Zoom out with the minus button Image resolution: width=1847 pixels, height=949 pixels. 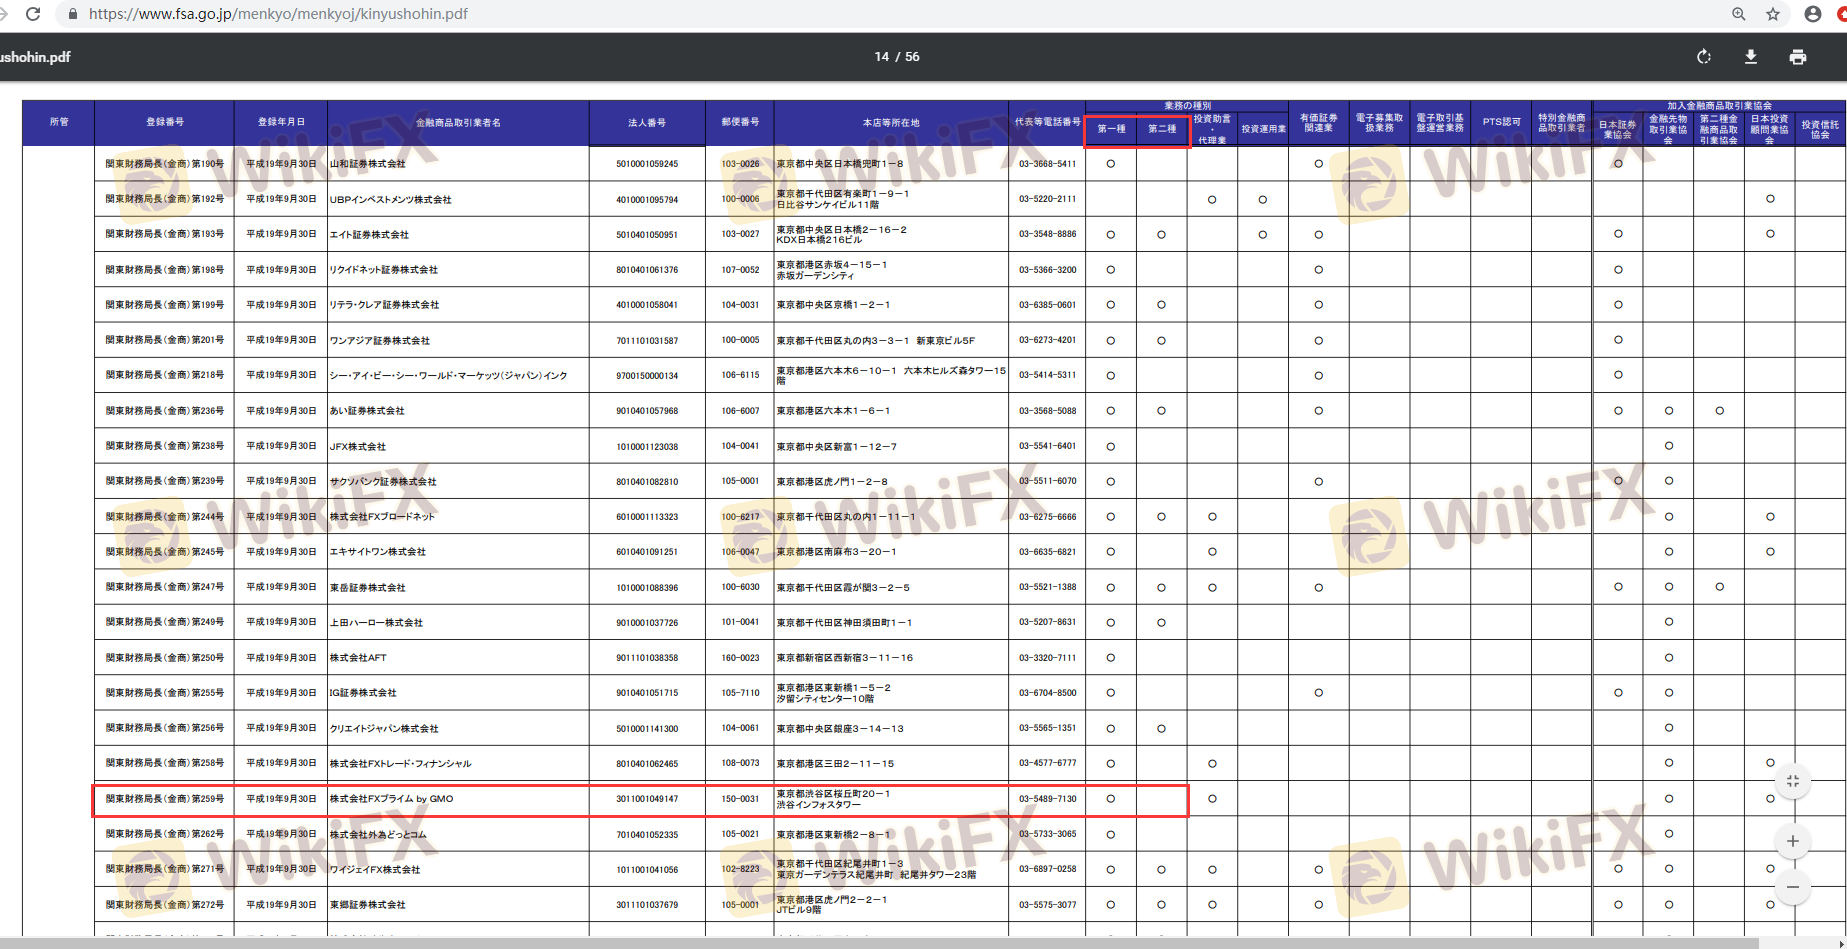(x=1792, y=887)
